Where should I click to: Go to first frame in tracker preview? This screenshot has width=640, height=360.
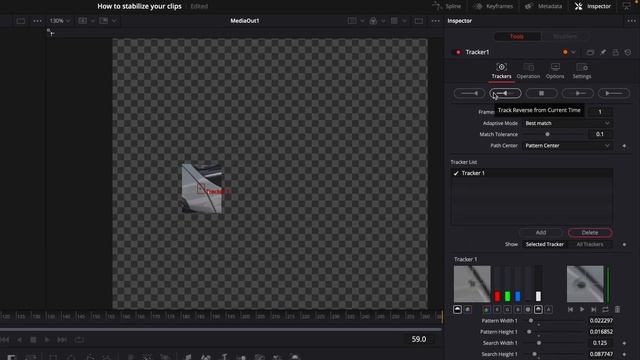570,310
